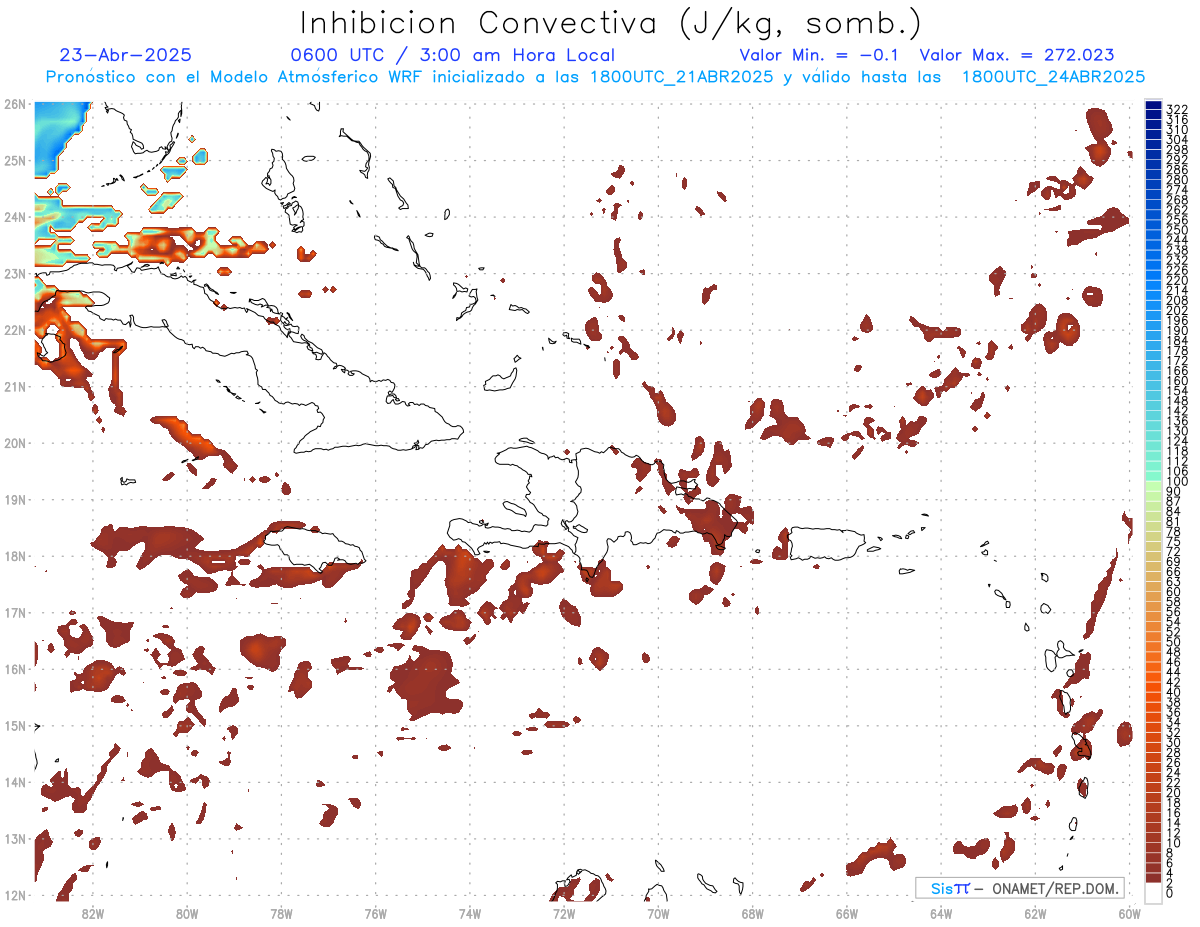Click the dark blue swatch beside 322
The image size is (1200, 927).
point(1153,105)
